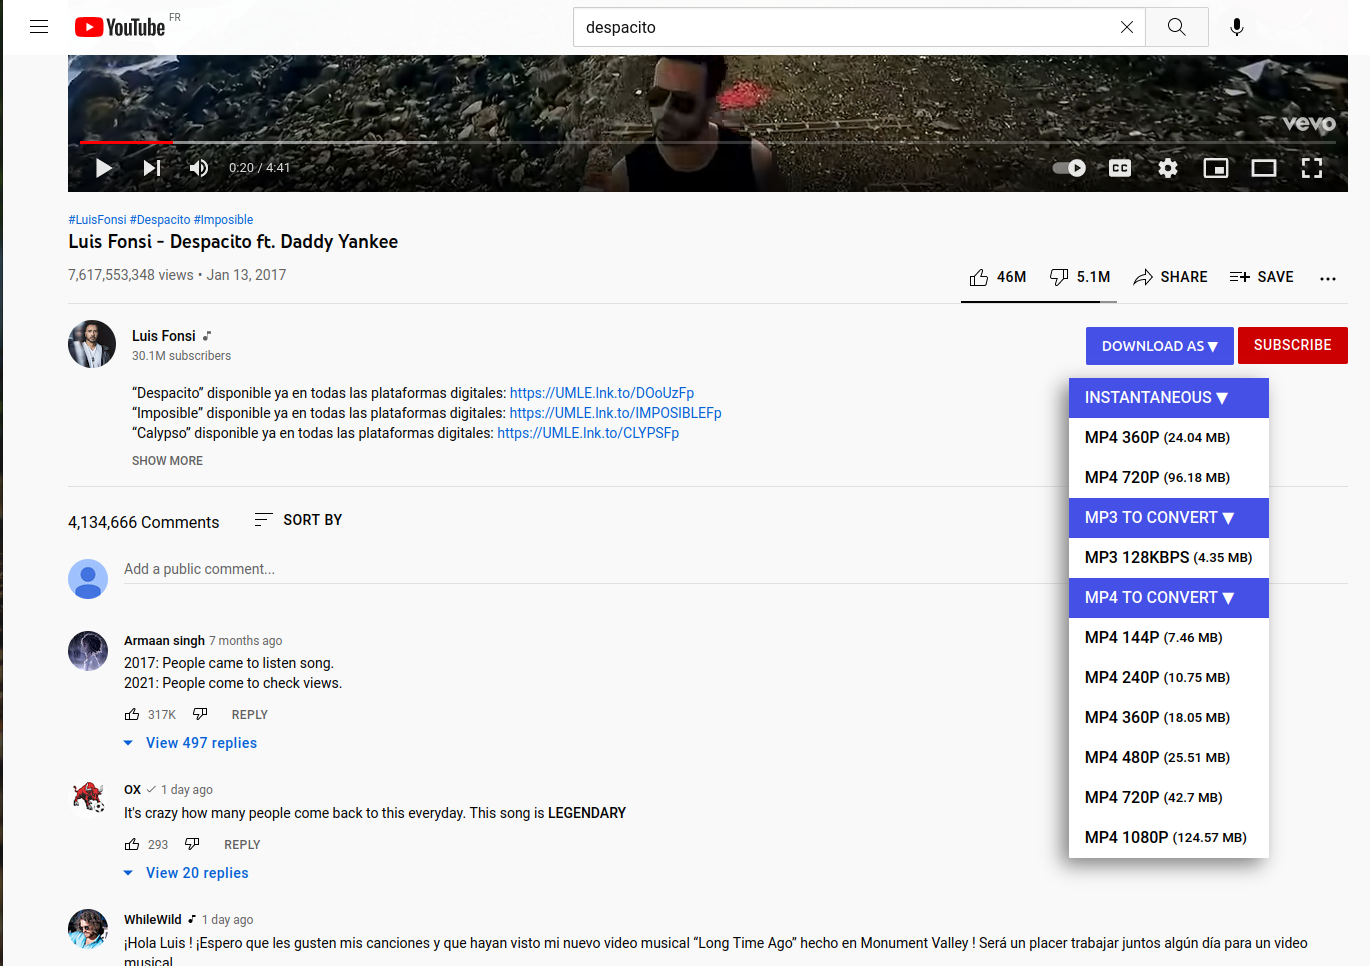Choose MP4 360P (18.05 MB)

pyautogui.click(x=1169, y=718)
